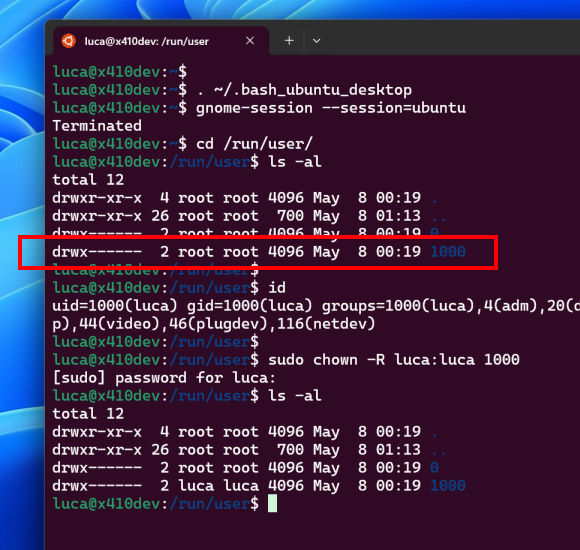This screenshot has width=580, height=550.
Task: Expand the terminal profiles dropdown chevron
Action: pos(317,41)
